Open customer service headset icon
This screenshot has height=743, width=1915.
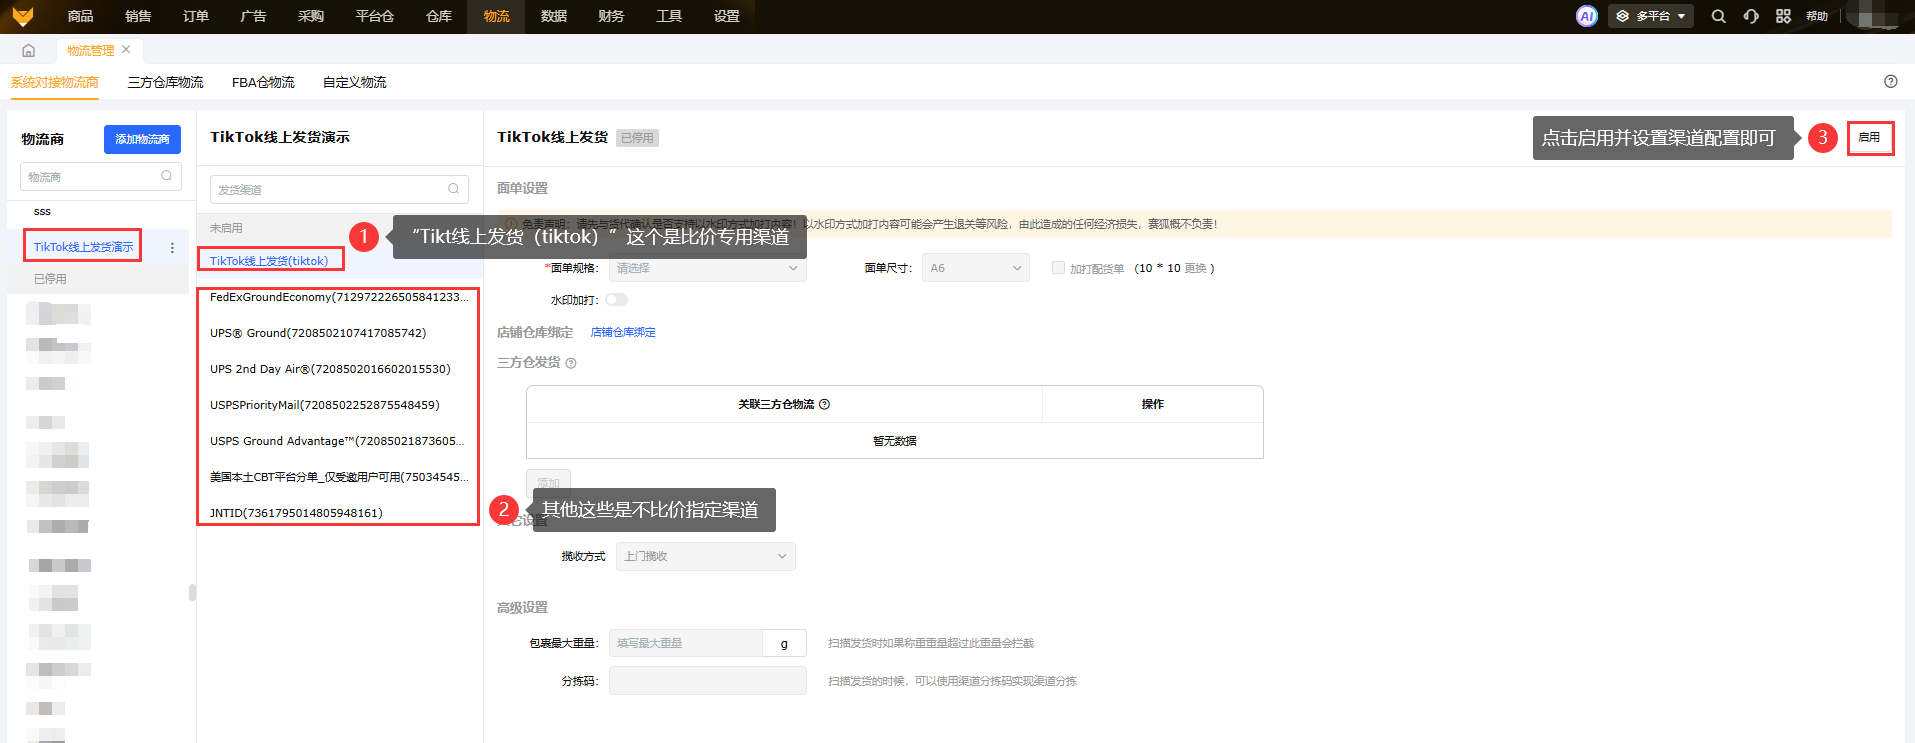1751,16
